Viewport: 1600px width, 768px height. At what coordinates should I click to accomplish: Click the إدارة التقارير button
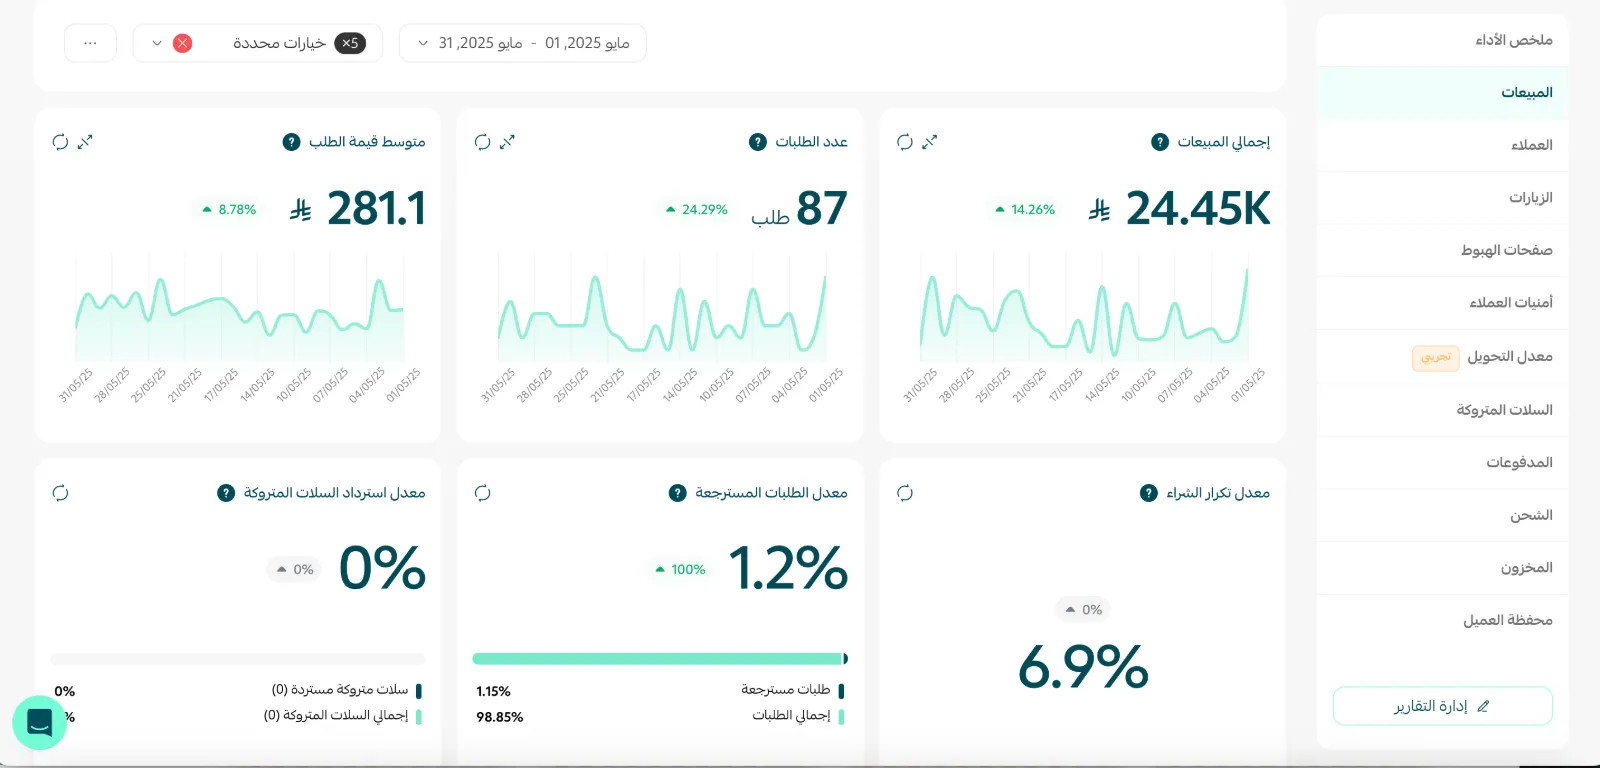[1442, 706]
